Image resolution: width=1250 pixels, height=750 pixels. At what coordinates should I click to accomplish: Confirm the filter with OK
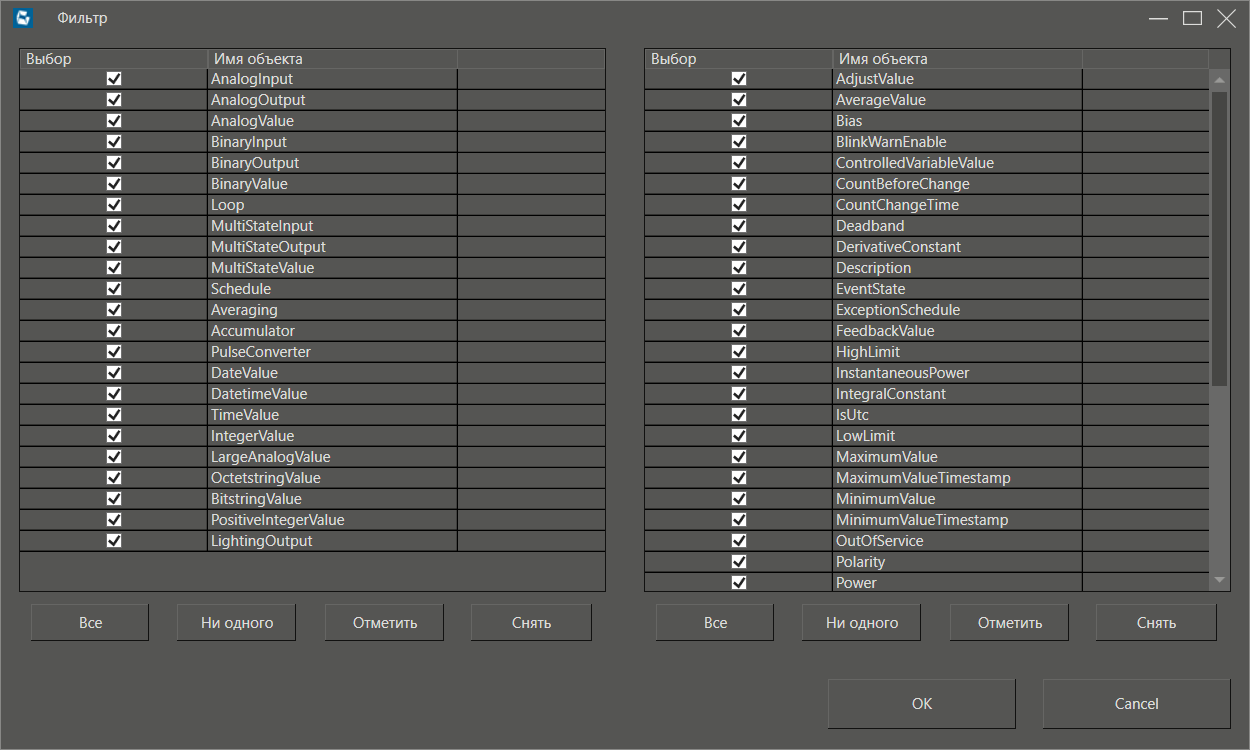coord(921,704)
